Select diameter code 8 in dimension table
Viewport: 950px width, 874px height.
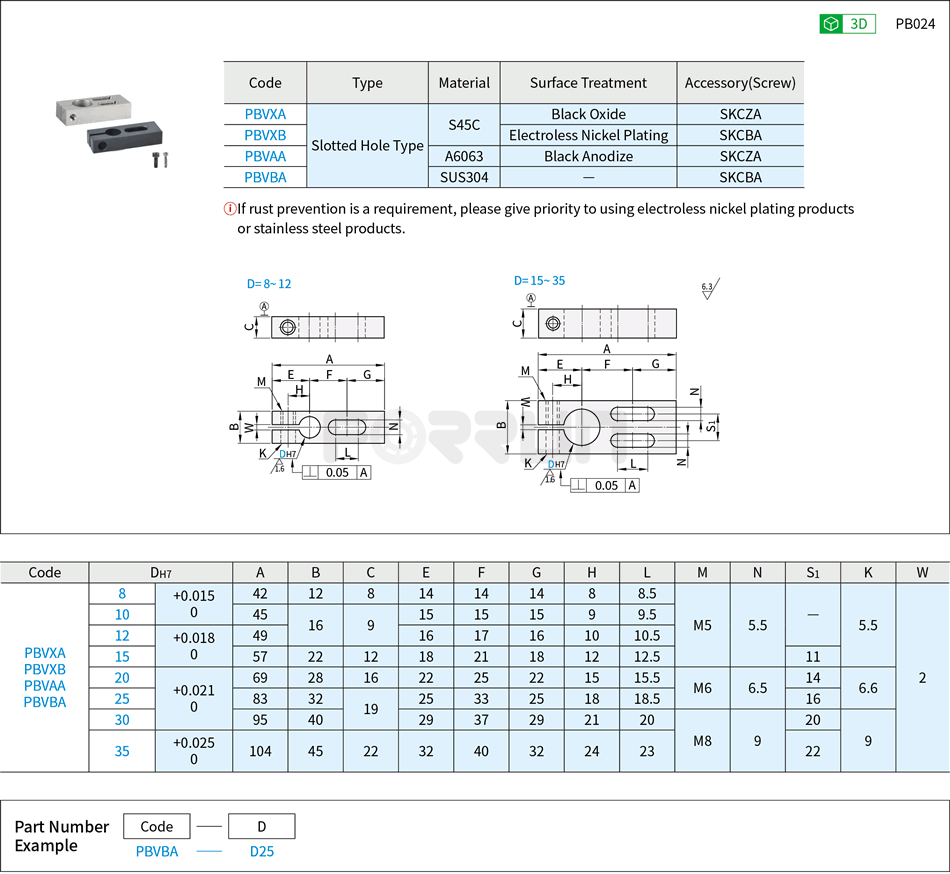click(120, 593)
